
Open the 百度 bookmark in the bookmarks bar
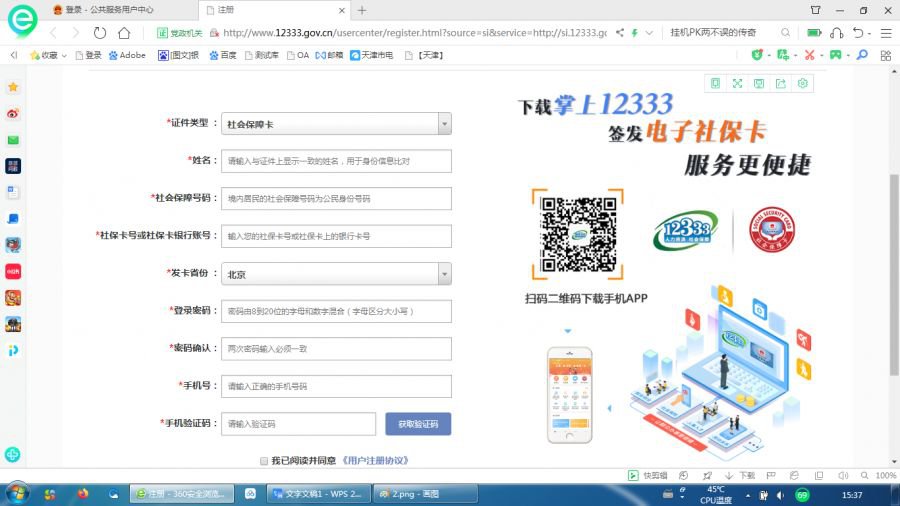point(222,55)
